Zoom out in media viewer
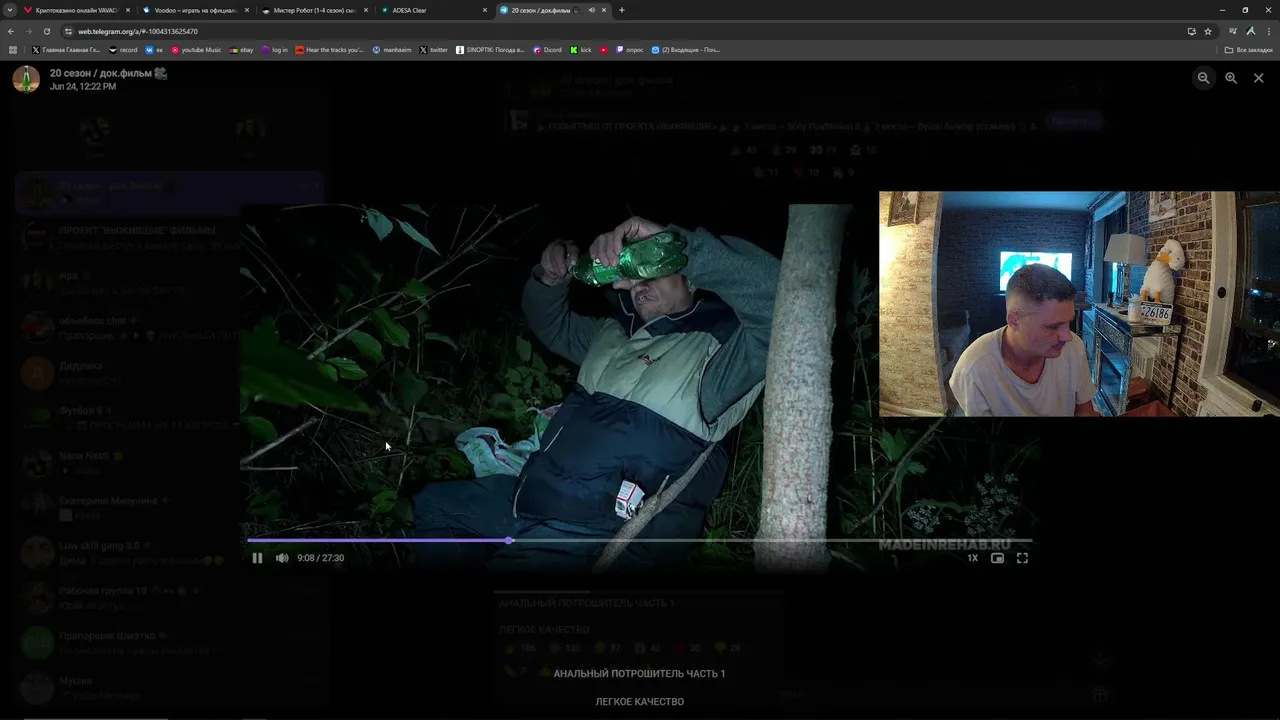 click(x=1204, y=78)
